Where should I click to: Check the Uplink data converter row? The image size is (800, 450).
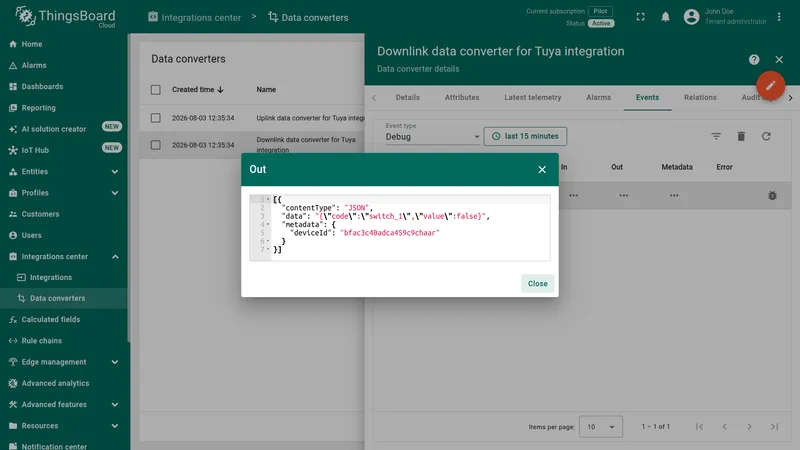156,118
